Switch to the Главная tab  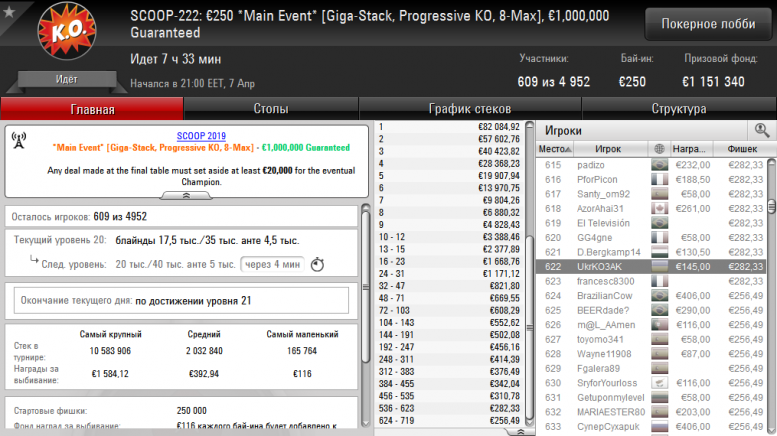[x=92, y=109]
